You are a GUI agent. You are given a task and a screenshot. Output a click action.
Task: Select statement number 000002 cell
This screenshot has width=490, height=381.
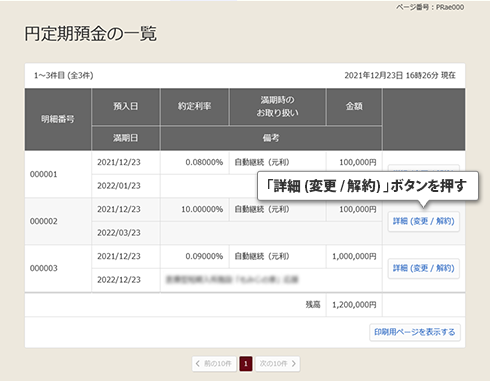(58, 221)
